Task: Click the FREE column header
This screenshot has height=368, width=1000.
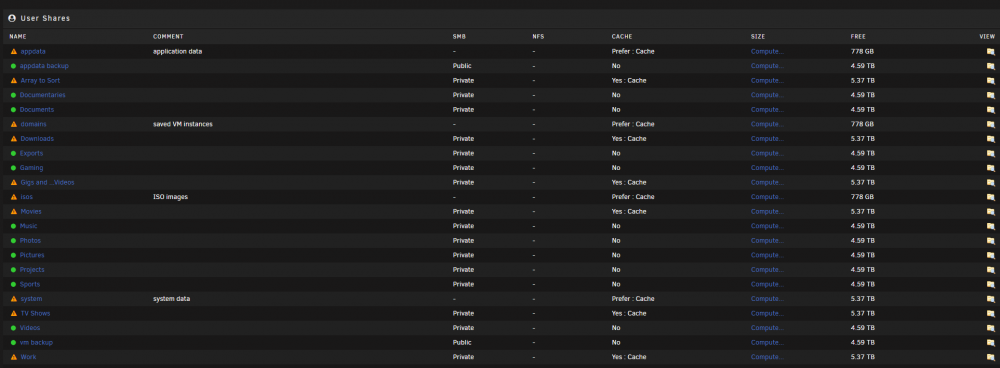Action: (858, 37)
